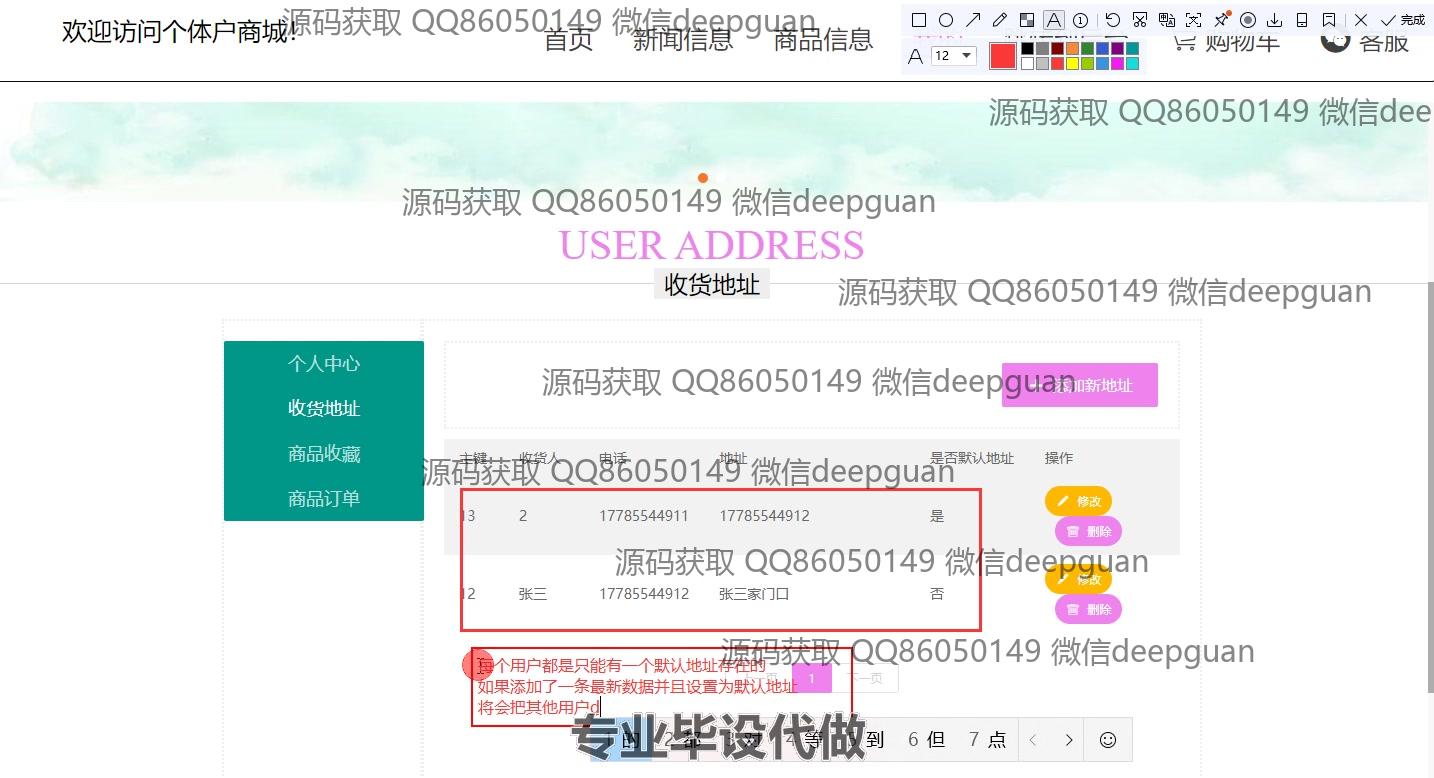
Task: Click the 客服 customer service icon
Action: pos(1335,41)
